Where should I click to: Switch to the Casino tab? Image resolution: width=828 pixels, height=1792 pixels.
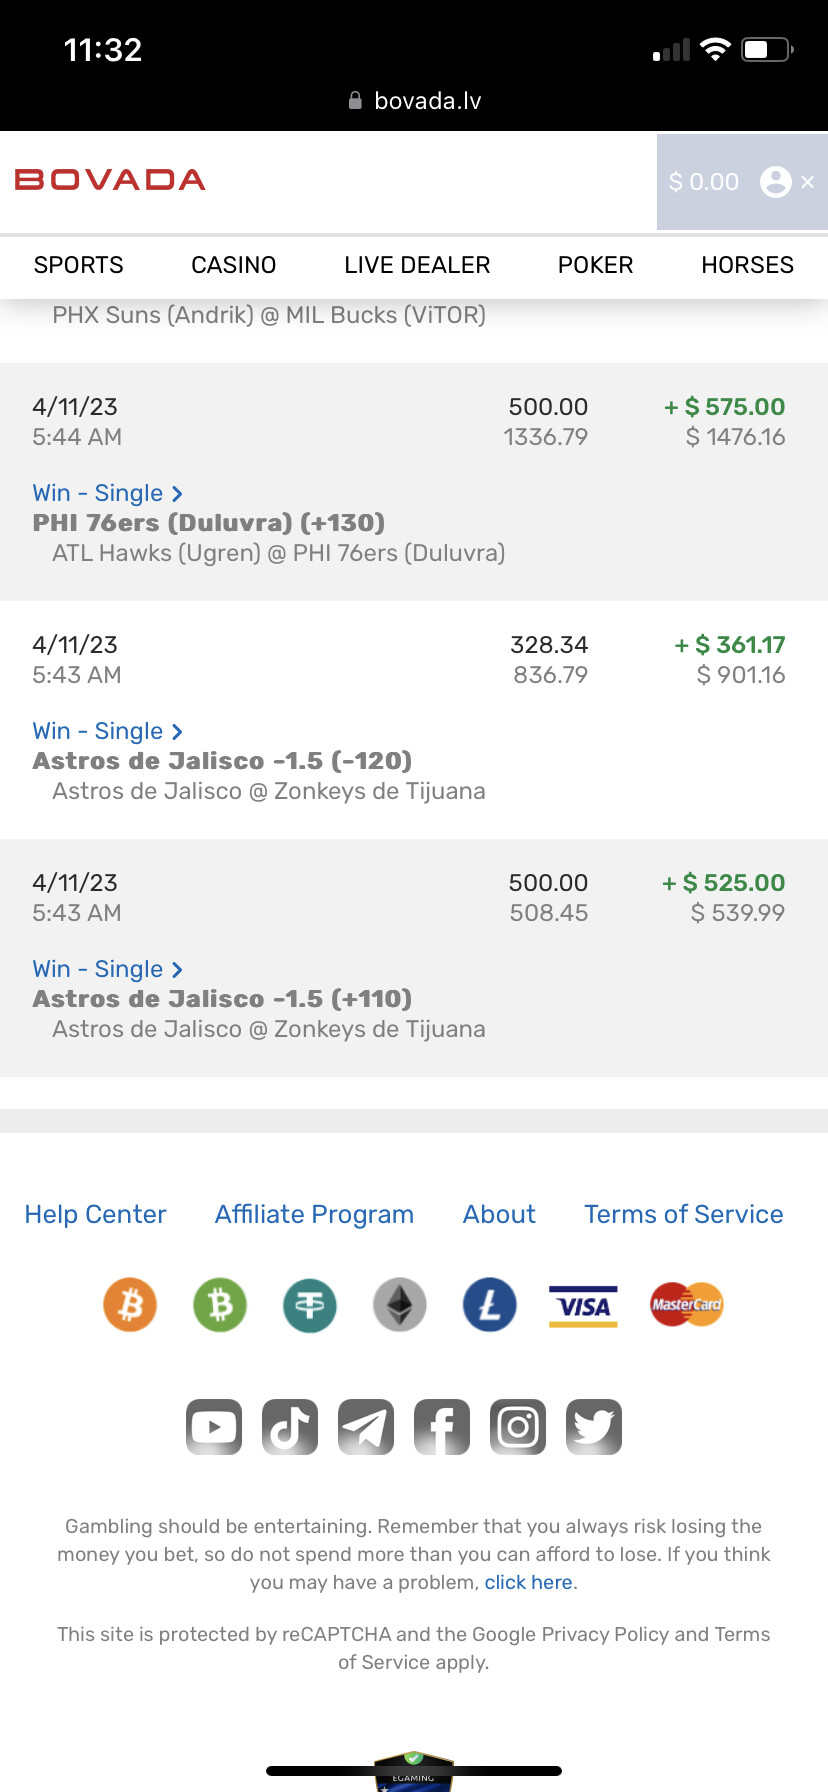click(x=234, y=265)
